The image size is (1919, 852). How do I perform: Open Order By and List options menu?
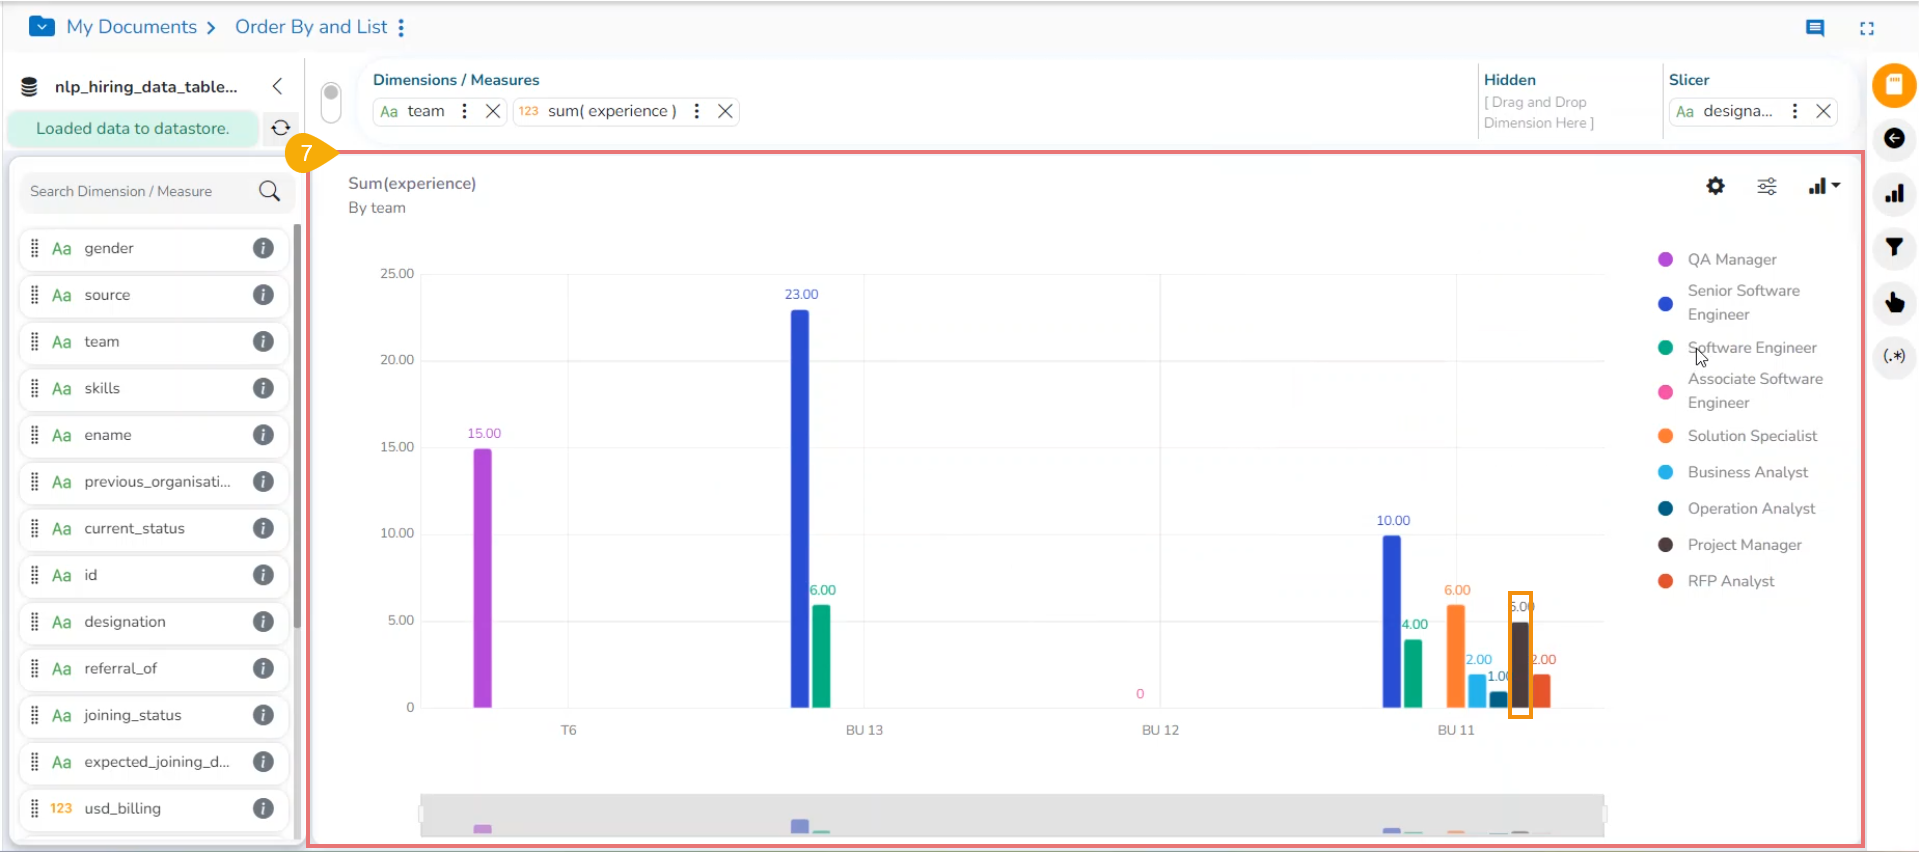click(401, 28)
